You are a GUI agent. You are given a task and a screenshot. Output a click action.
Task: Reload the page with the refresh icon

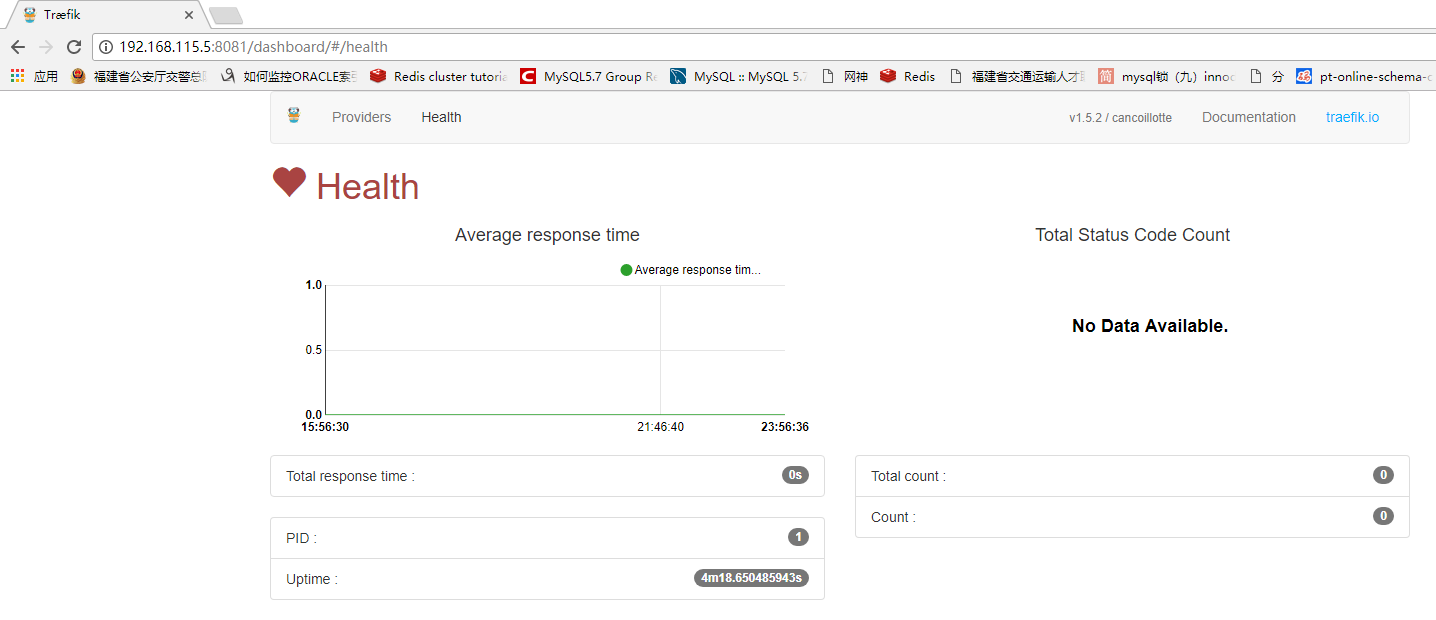pyautogui.click(x=74, y=47)
